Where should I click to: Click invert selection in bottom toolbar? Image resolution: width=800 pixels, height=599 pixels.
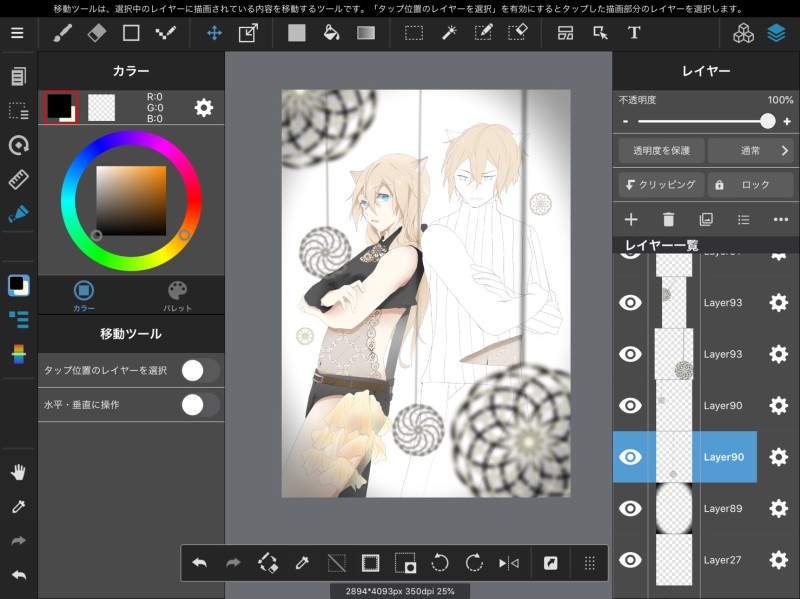tap(405, 563)
